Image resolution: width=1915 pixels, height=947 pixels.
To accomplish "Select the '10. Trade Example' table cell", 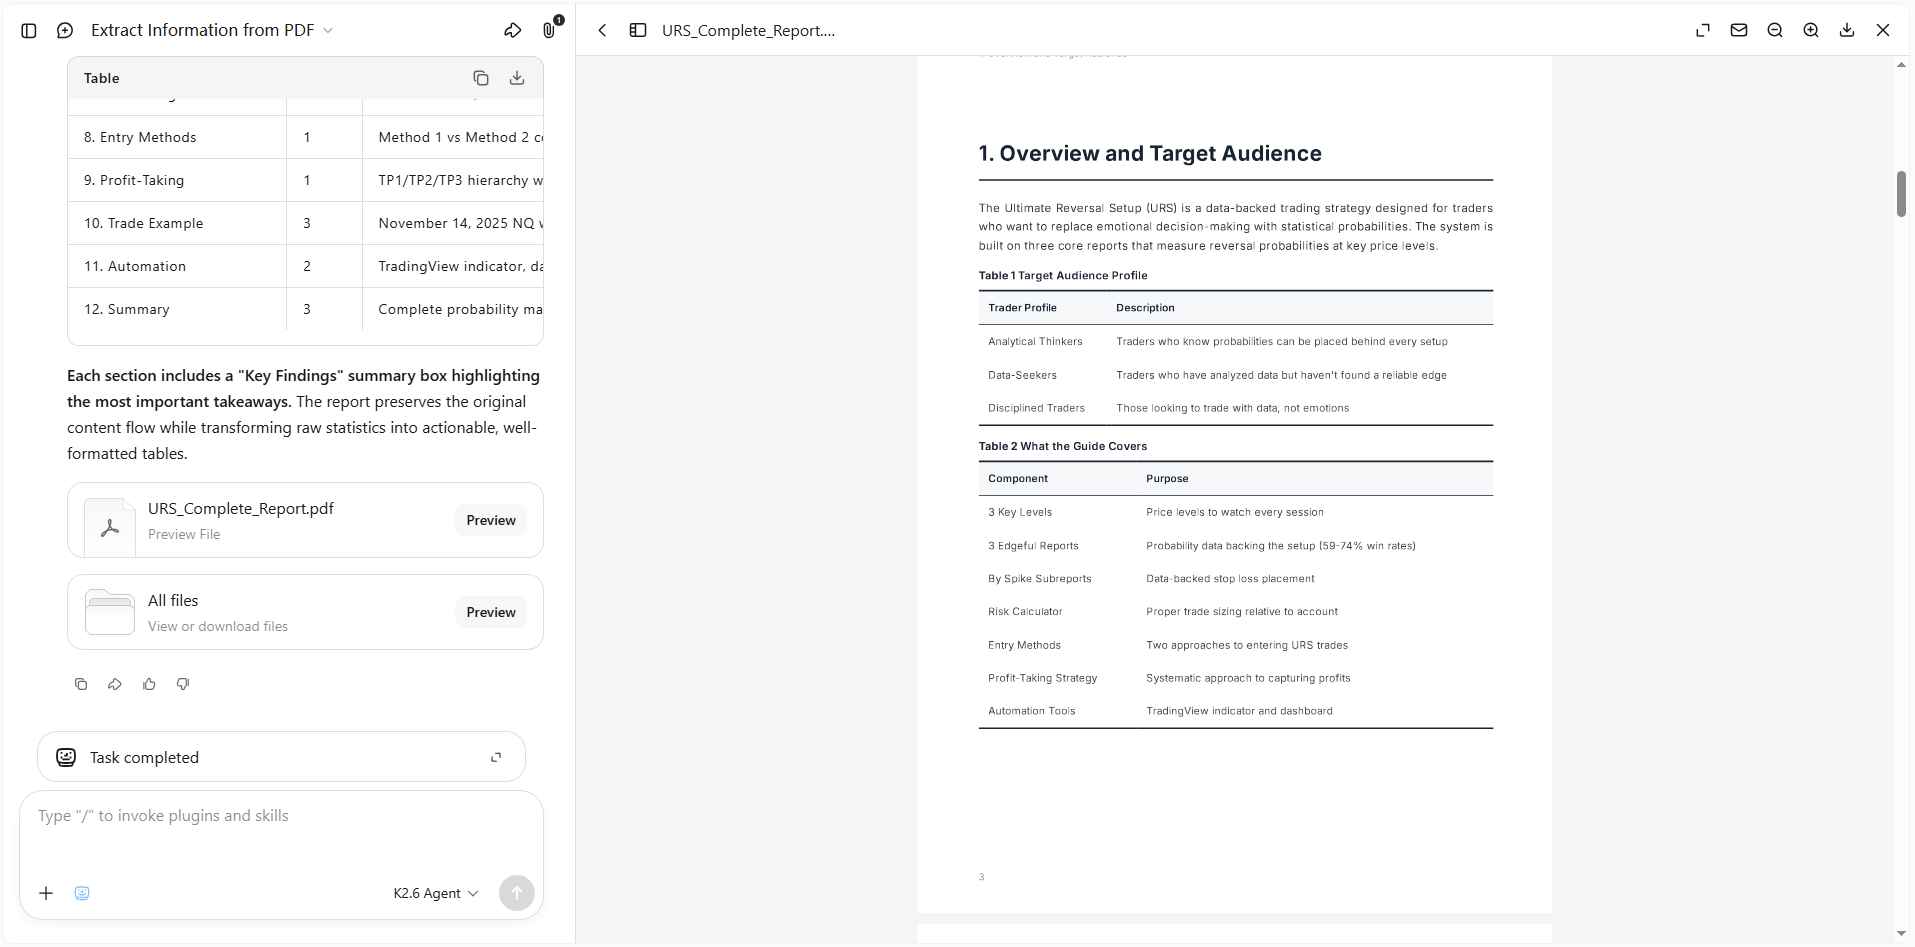I will (x=177, y=223).
